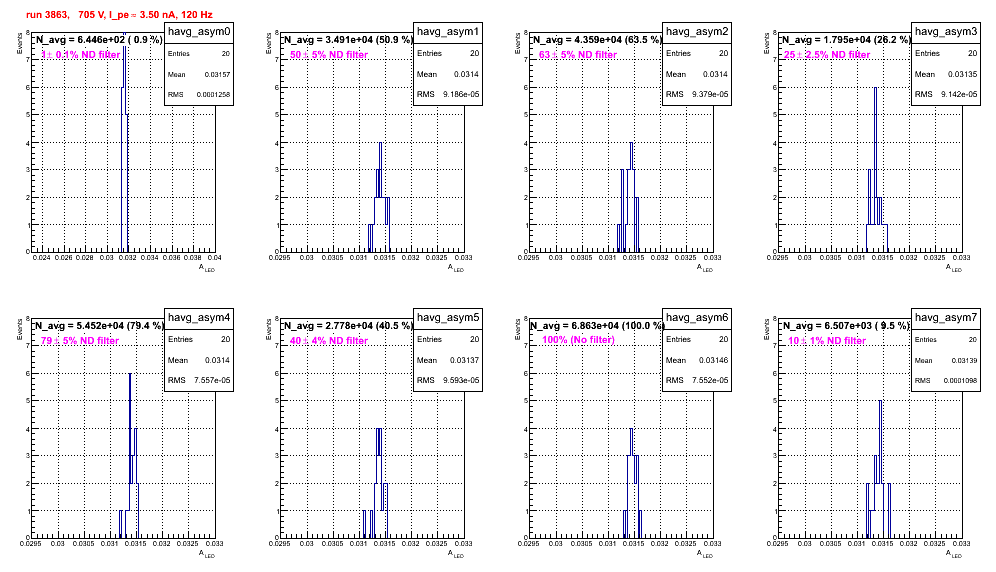The image size is (996, 572).
Task: Click the run 3863 title text
Action: 119,15
